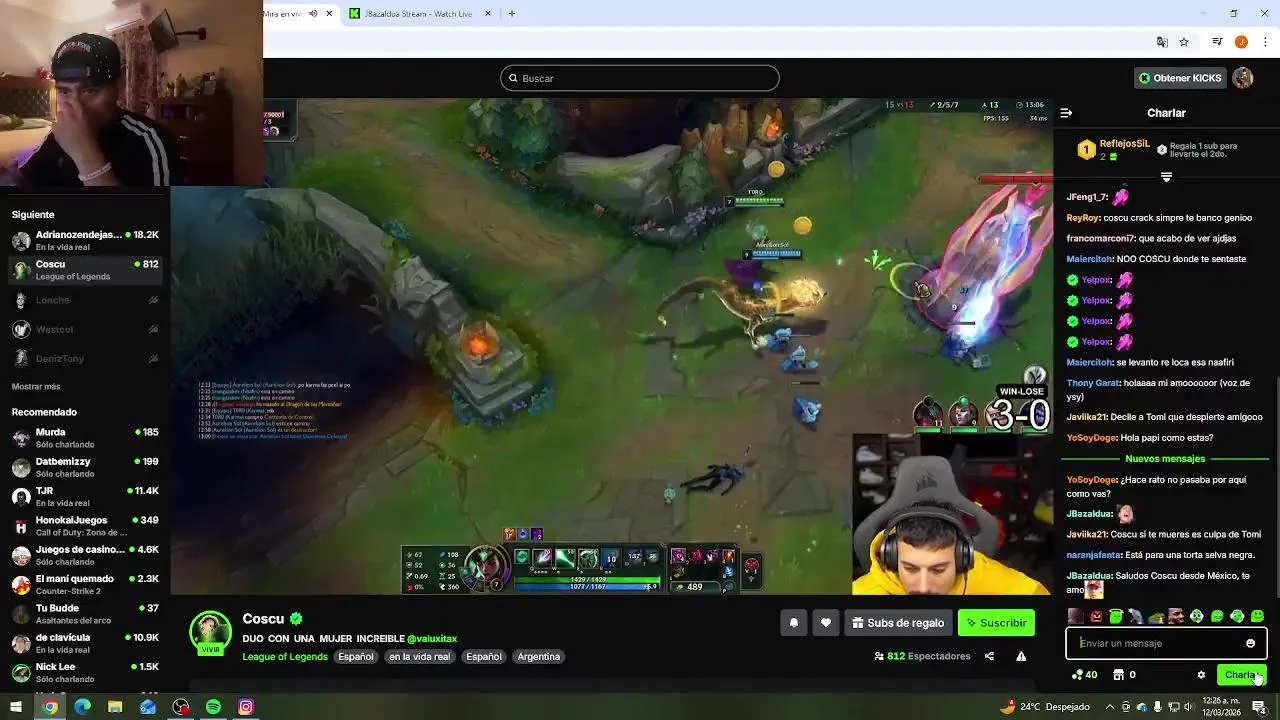Open recommended channel de clavícula

point(85,643)
